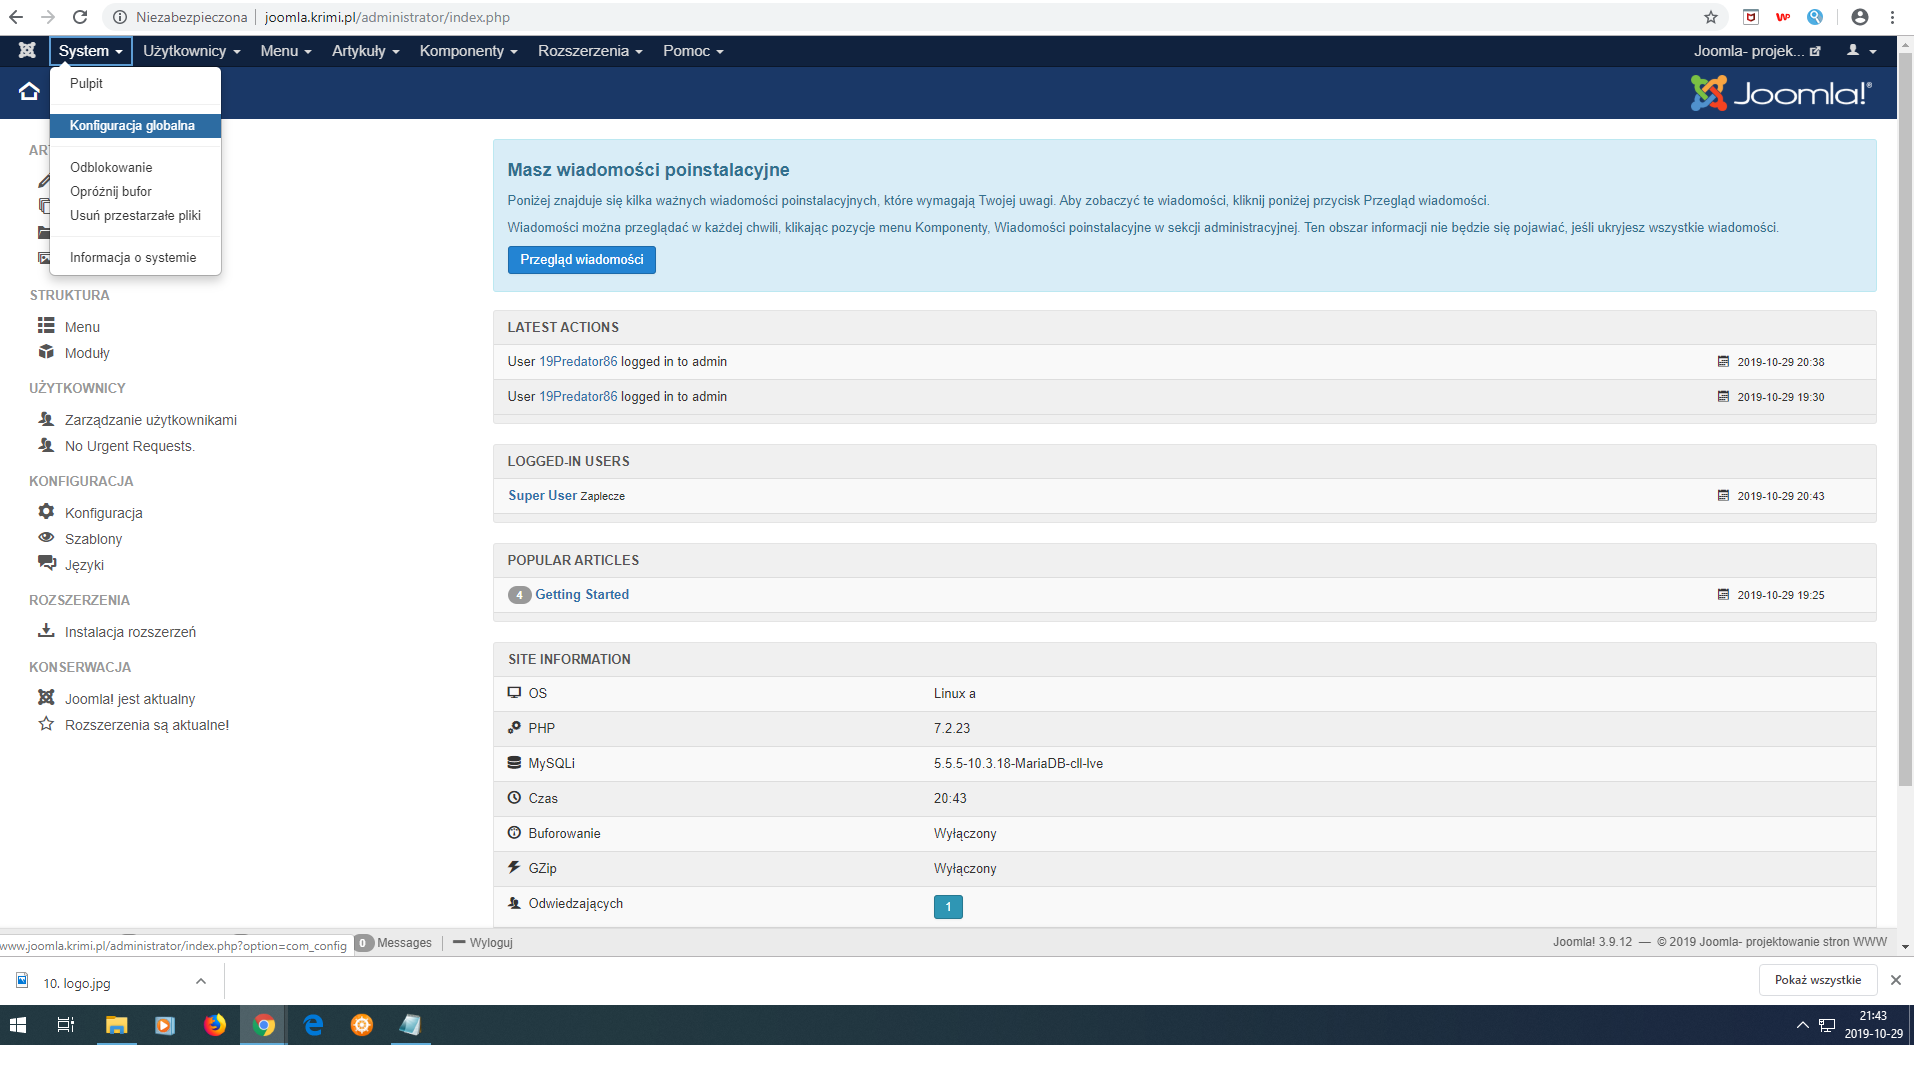Open Google Chrome from the taskbar
The width and height of the screenshot is (1920, 1080).
(x=264, y=1025)
